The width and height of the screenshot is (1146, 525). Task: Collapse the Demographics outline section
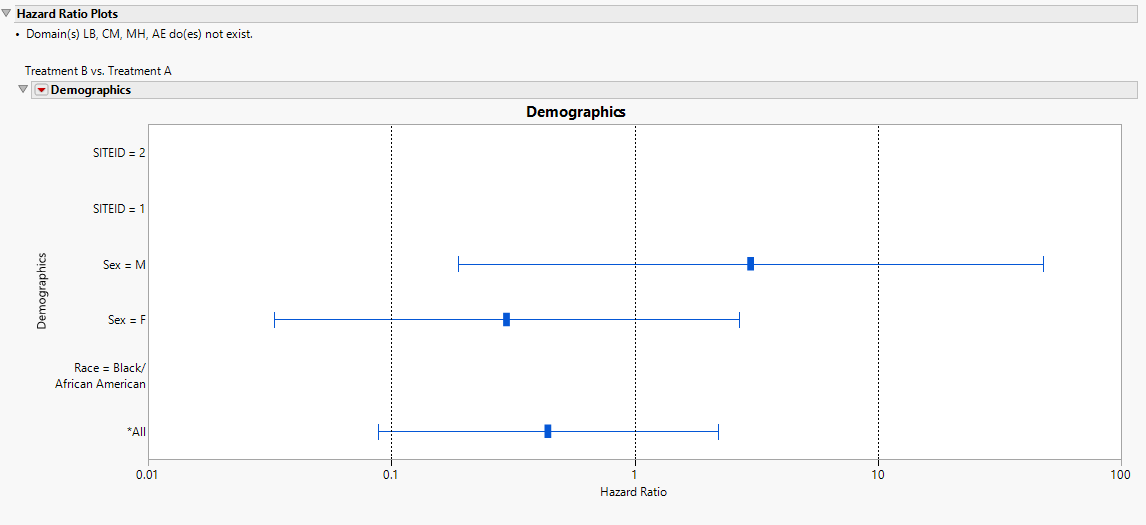[x=23, y=90]
